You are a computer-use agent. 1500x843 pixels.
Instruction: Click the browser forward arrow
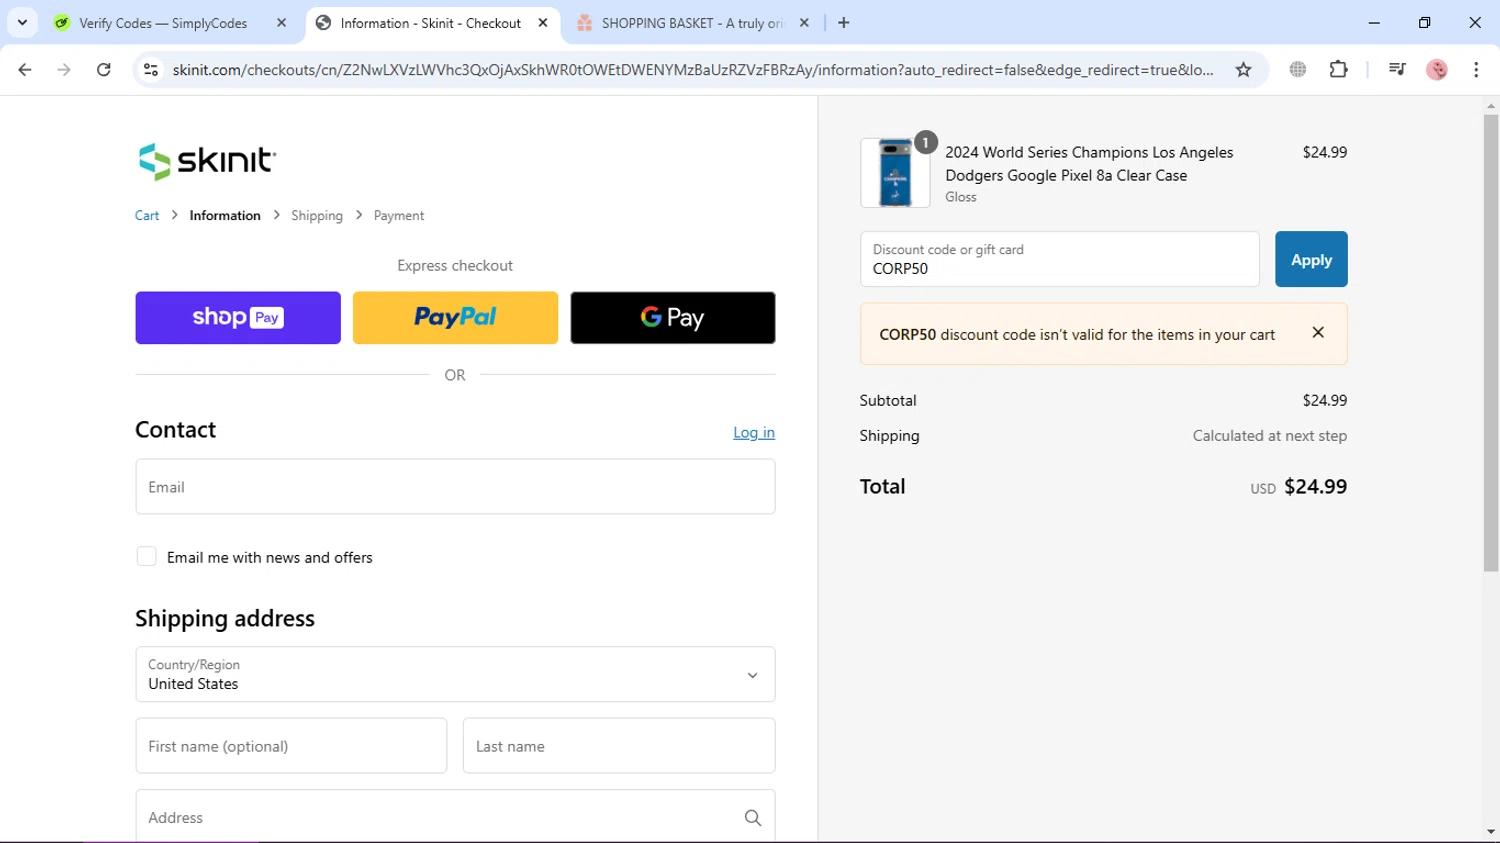click(64, 70)
